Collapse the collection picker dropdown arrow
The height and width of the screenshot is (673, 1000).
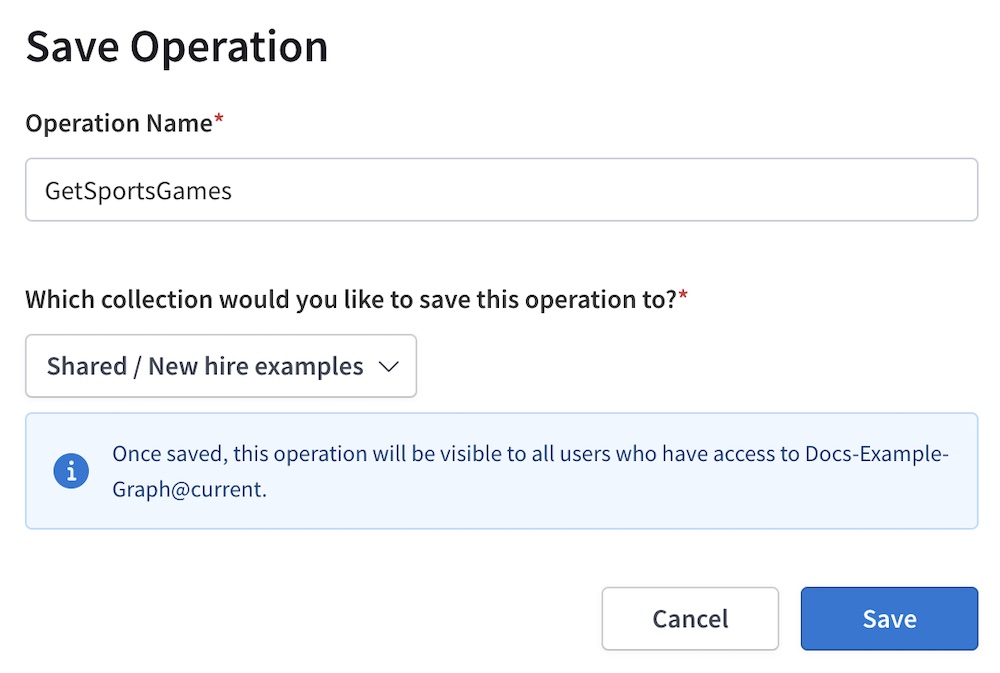pos(390,366)
